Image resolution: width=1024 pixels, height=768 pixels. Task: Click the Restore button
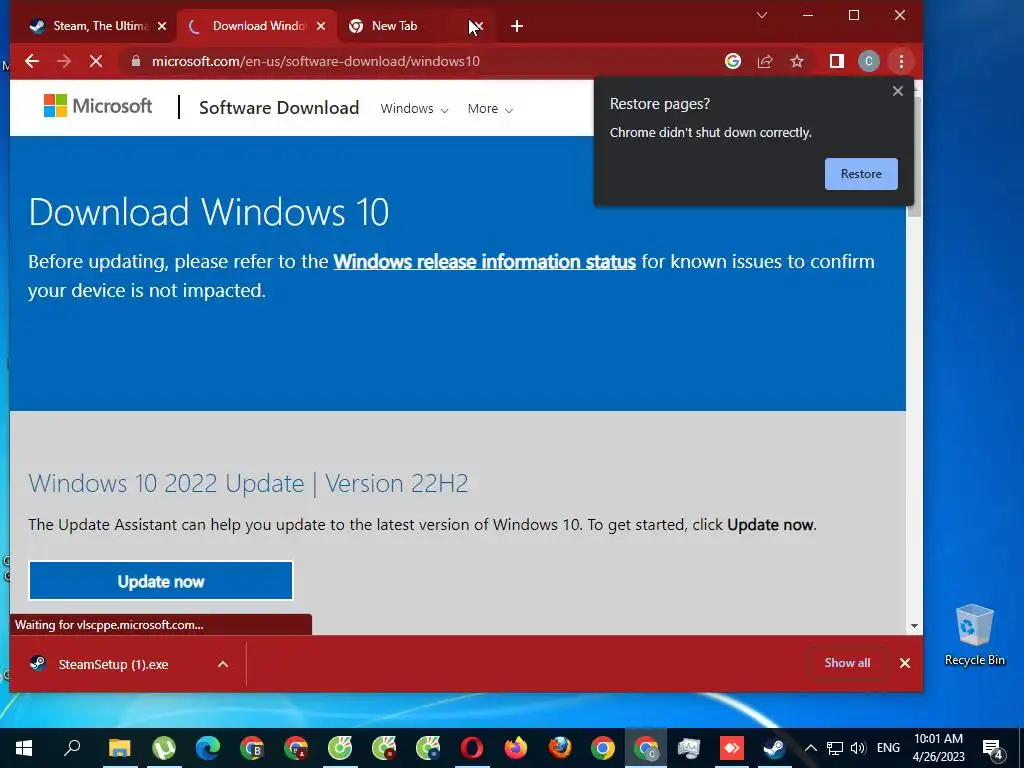coord(861,174)
